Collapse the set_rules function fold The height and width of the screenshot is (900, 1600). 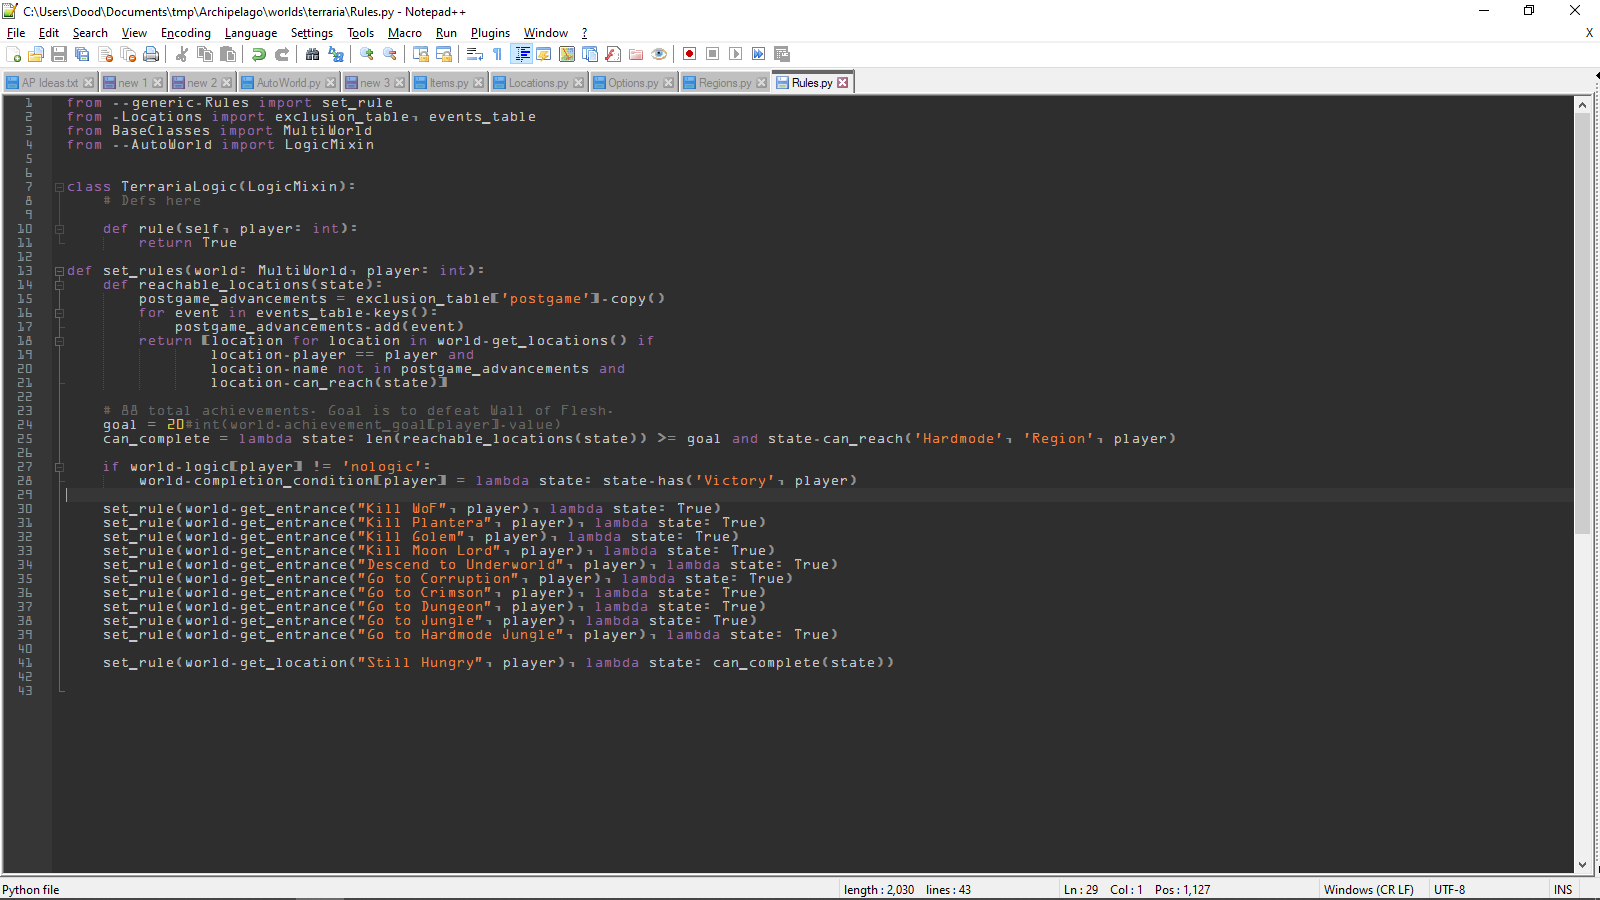(x=59, y=270)
